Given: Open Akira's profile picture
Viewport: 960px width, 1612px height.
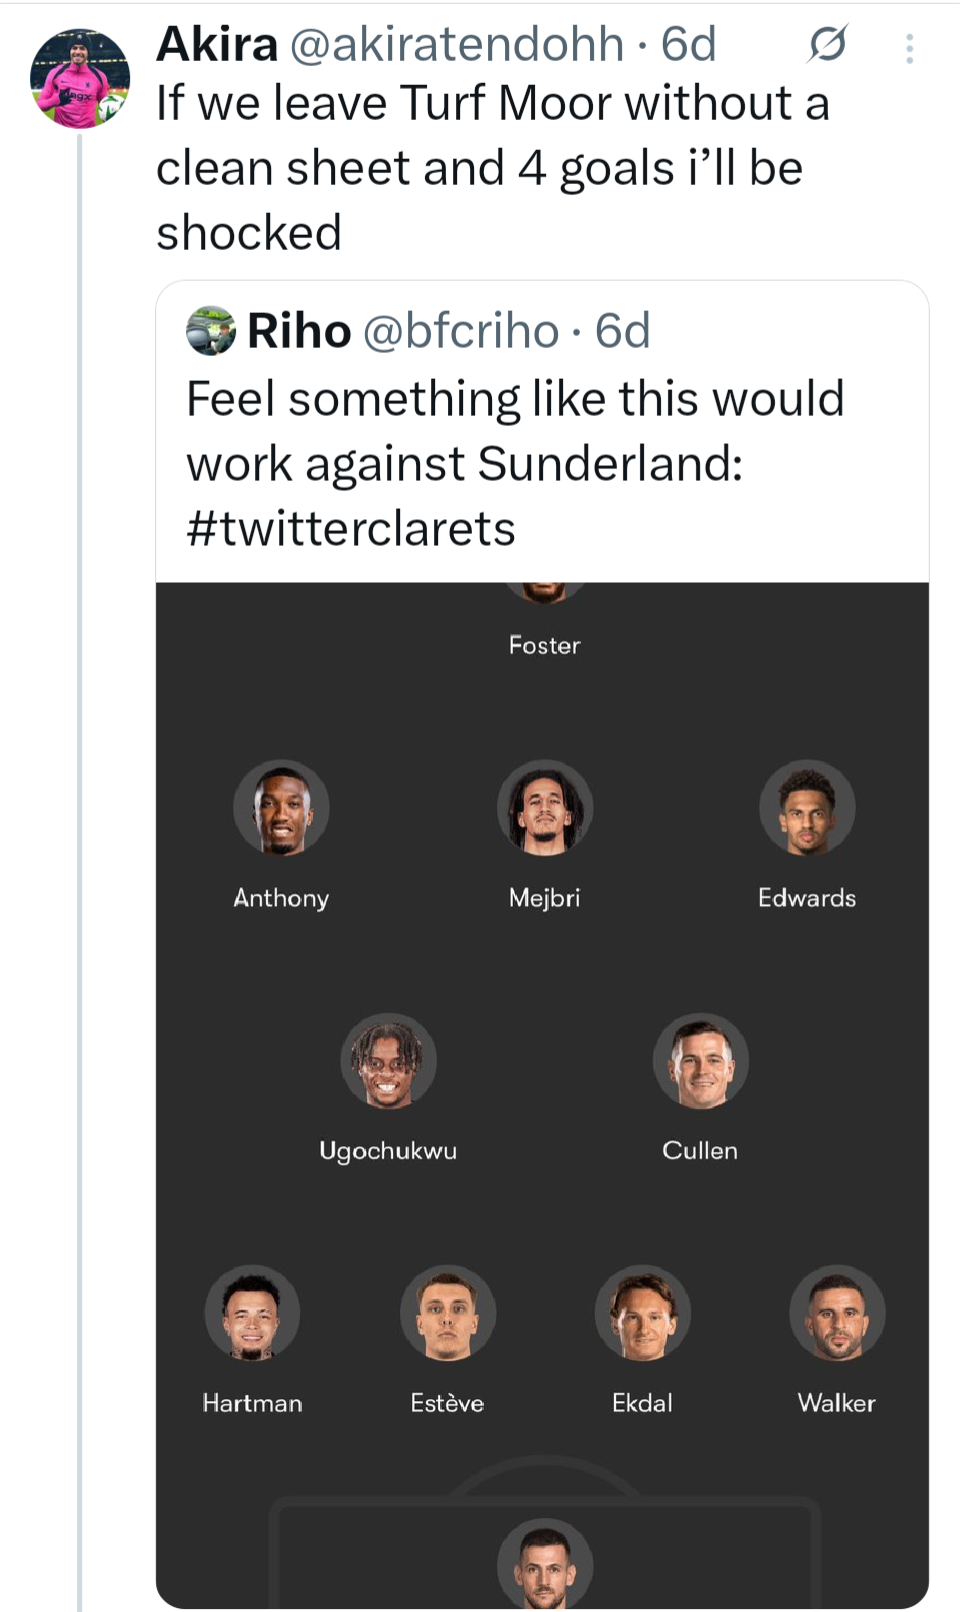Looking at the screenshot, I should click(x=80, y=79).
